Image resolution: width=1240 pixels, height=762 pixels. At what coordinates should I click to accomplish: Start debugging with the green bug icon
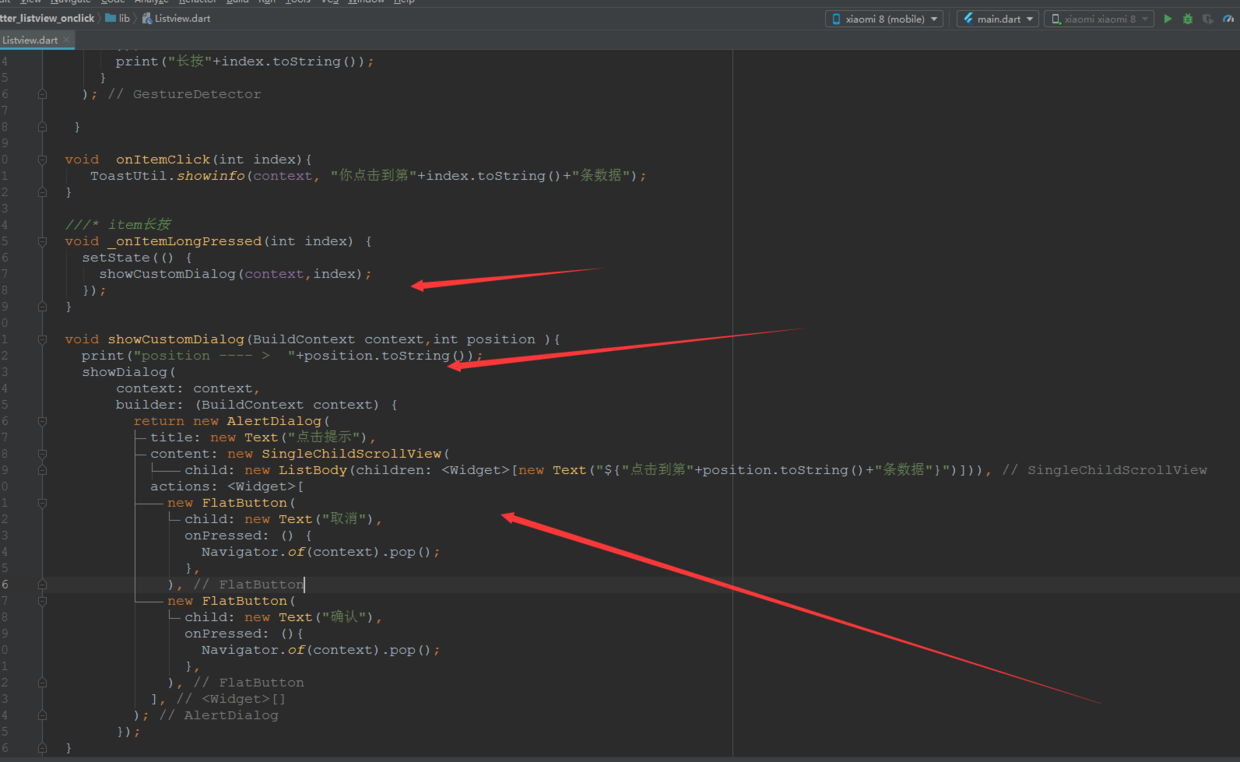[1188, 19]
